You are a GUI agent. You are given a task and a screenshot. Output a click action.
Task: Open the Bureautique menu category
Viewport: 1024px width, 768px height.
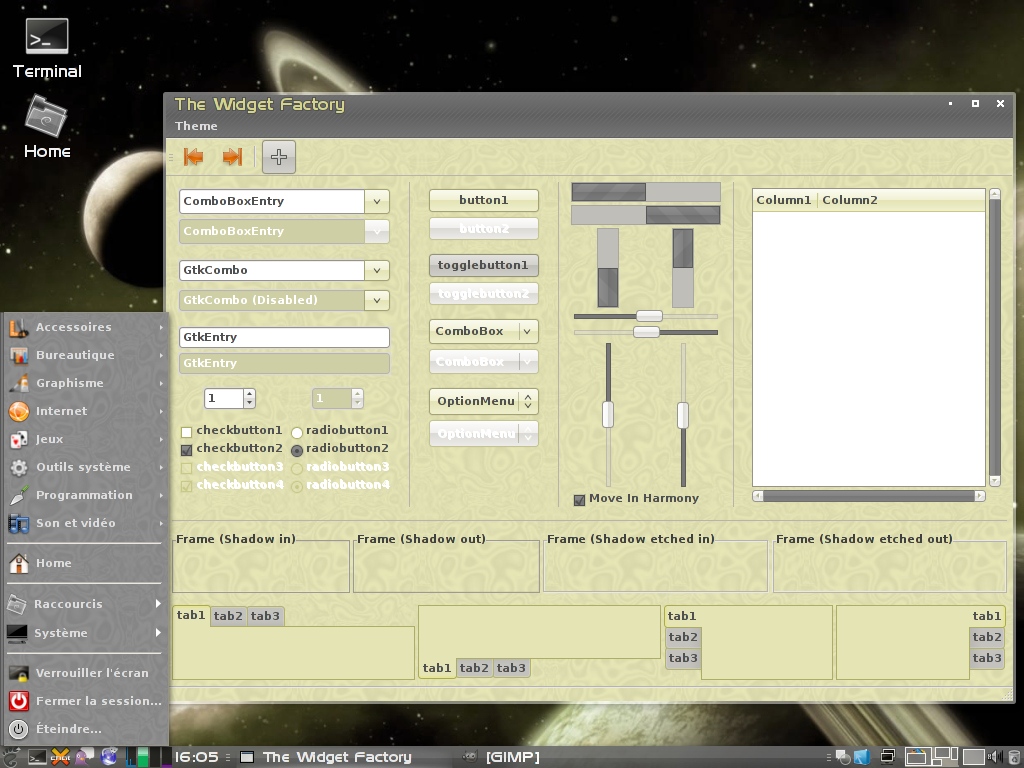pyautogui.click(x=85, y=355)
